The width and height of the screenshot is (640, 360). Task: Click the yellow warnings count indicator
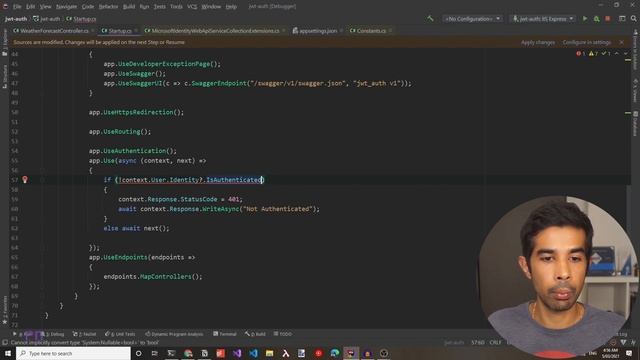click(x=593, y=53)
